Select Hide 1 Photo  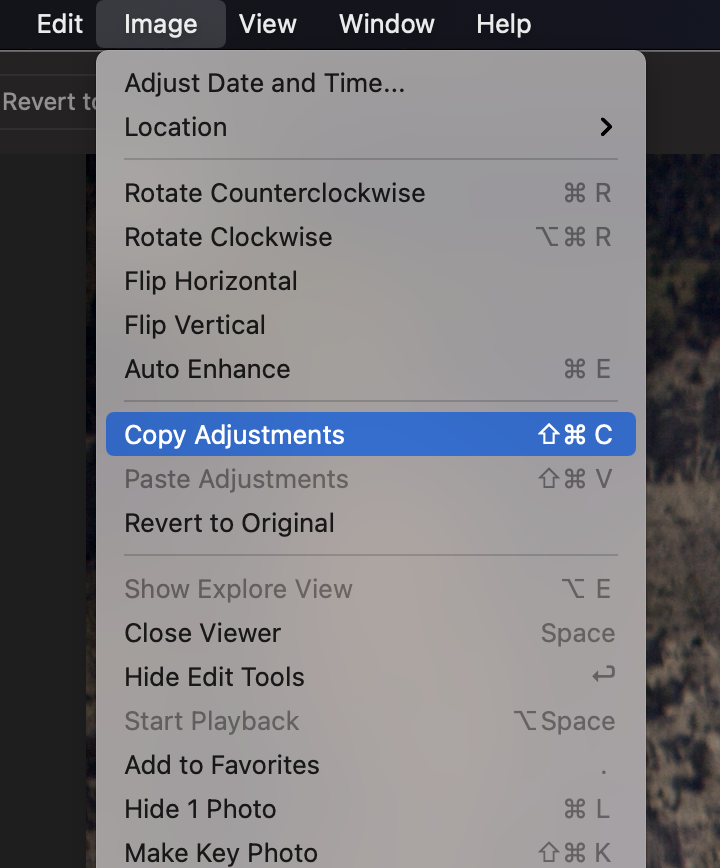click(x=371, y=809)
